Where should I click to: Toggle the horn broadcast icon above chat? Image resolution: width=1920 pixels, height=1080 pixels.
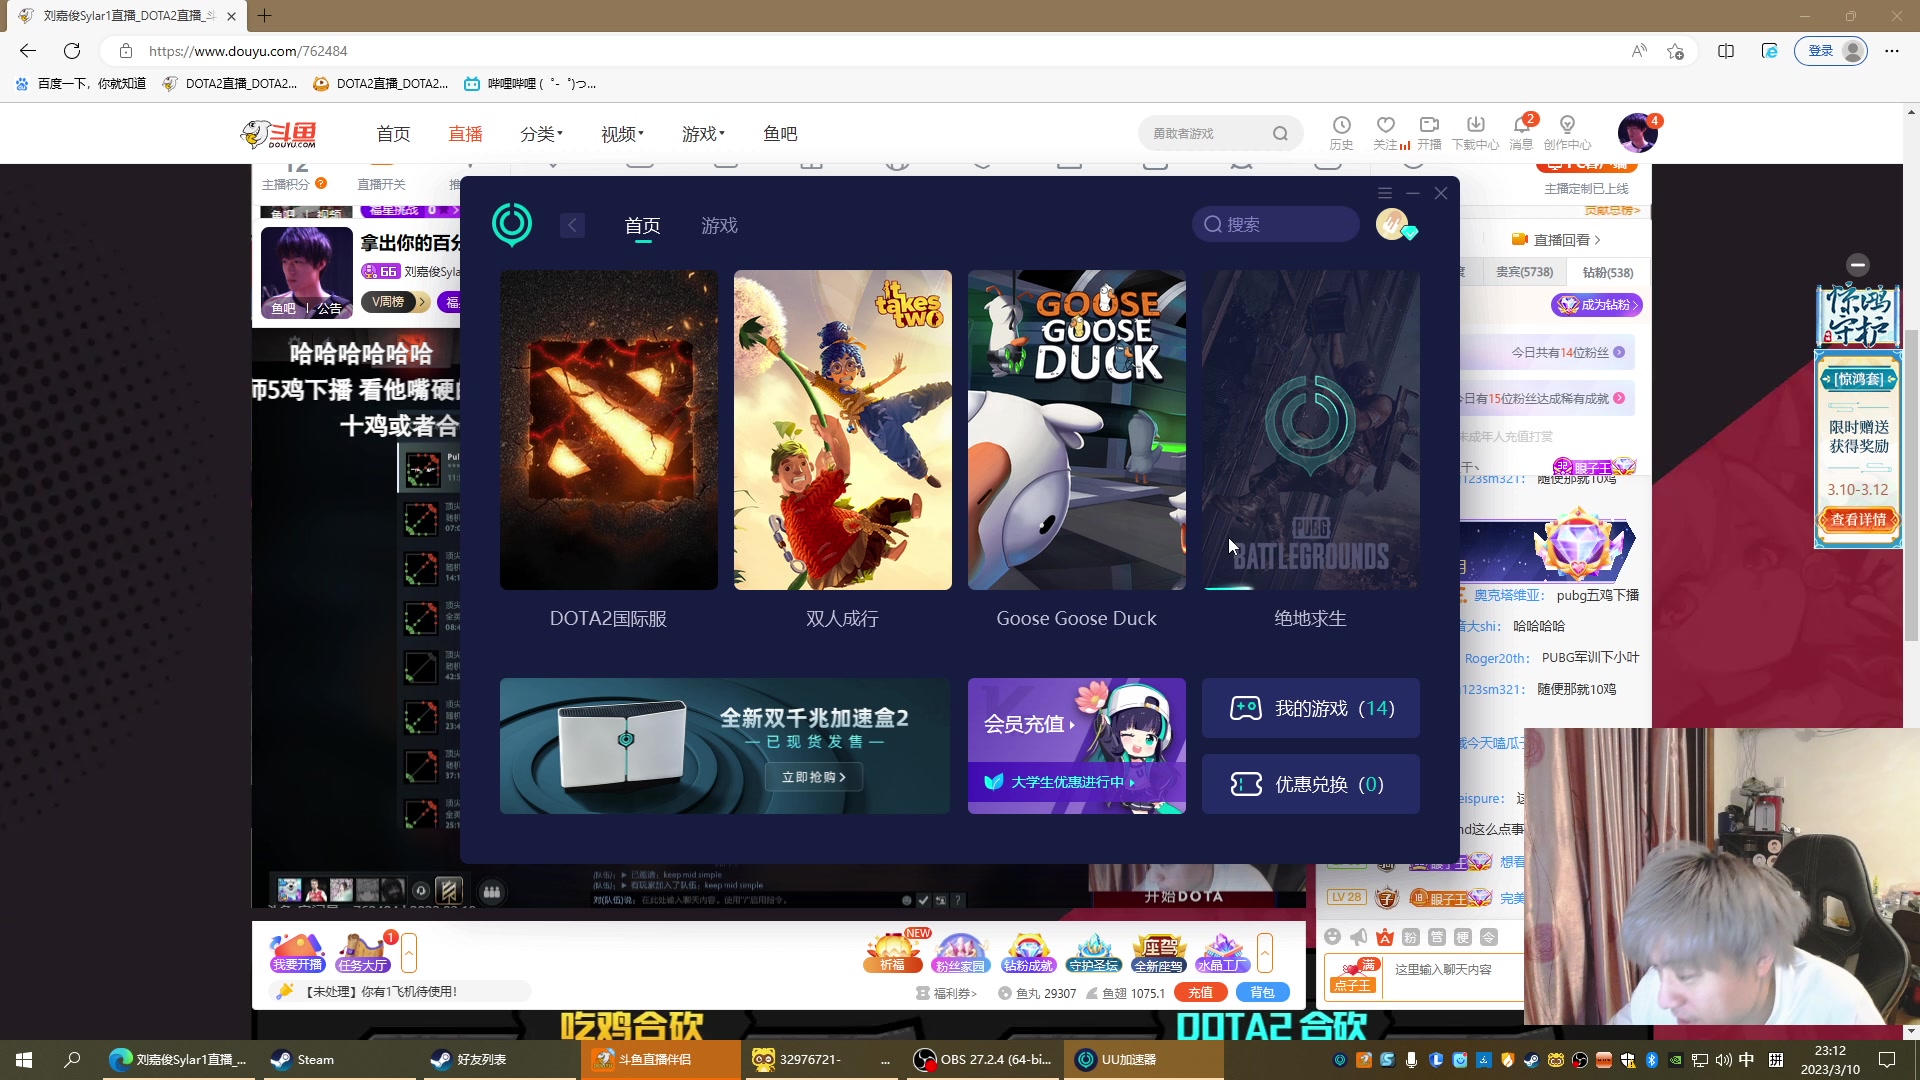(x=1359, y=937)
